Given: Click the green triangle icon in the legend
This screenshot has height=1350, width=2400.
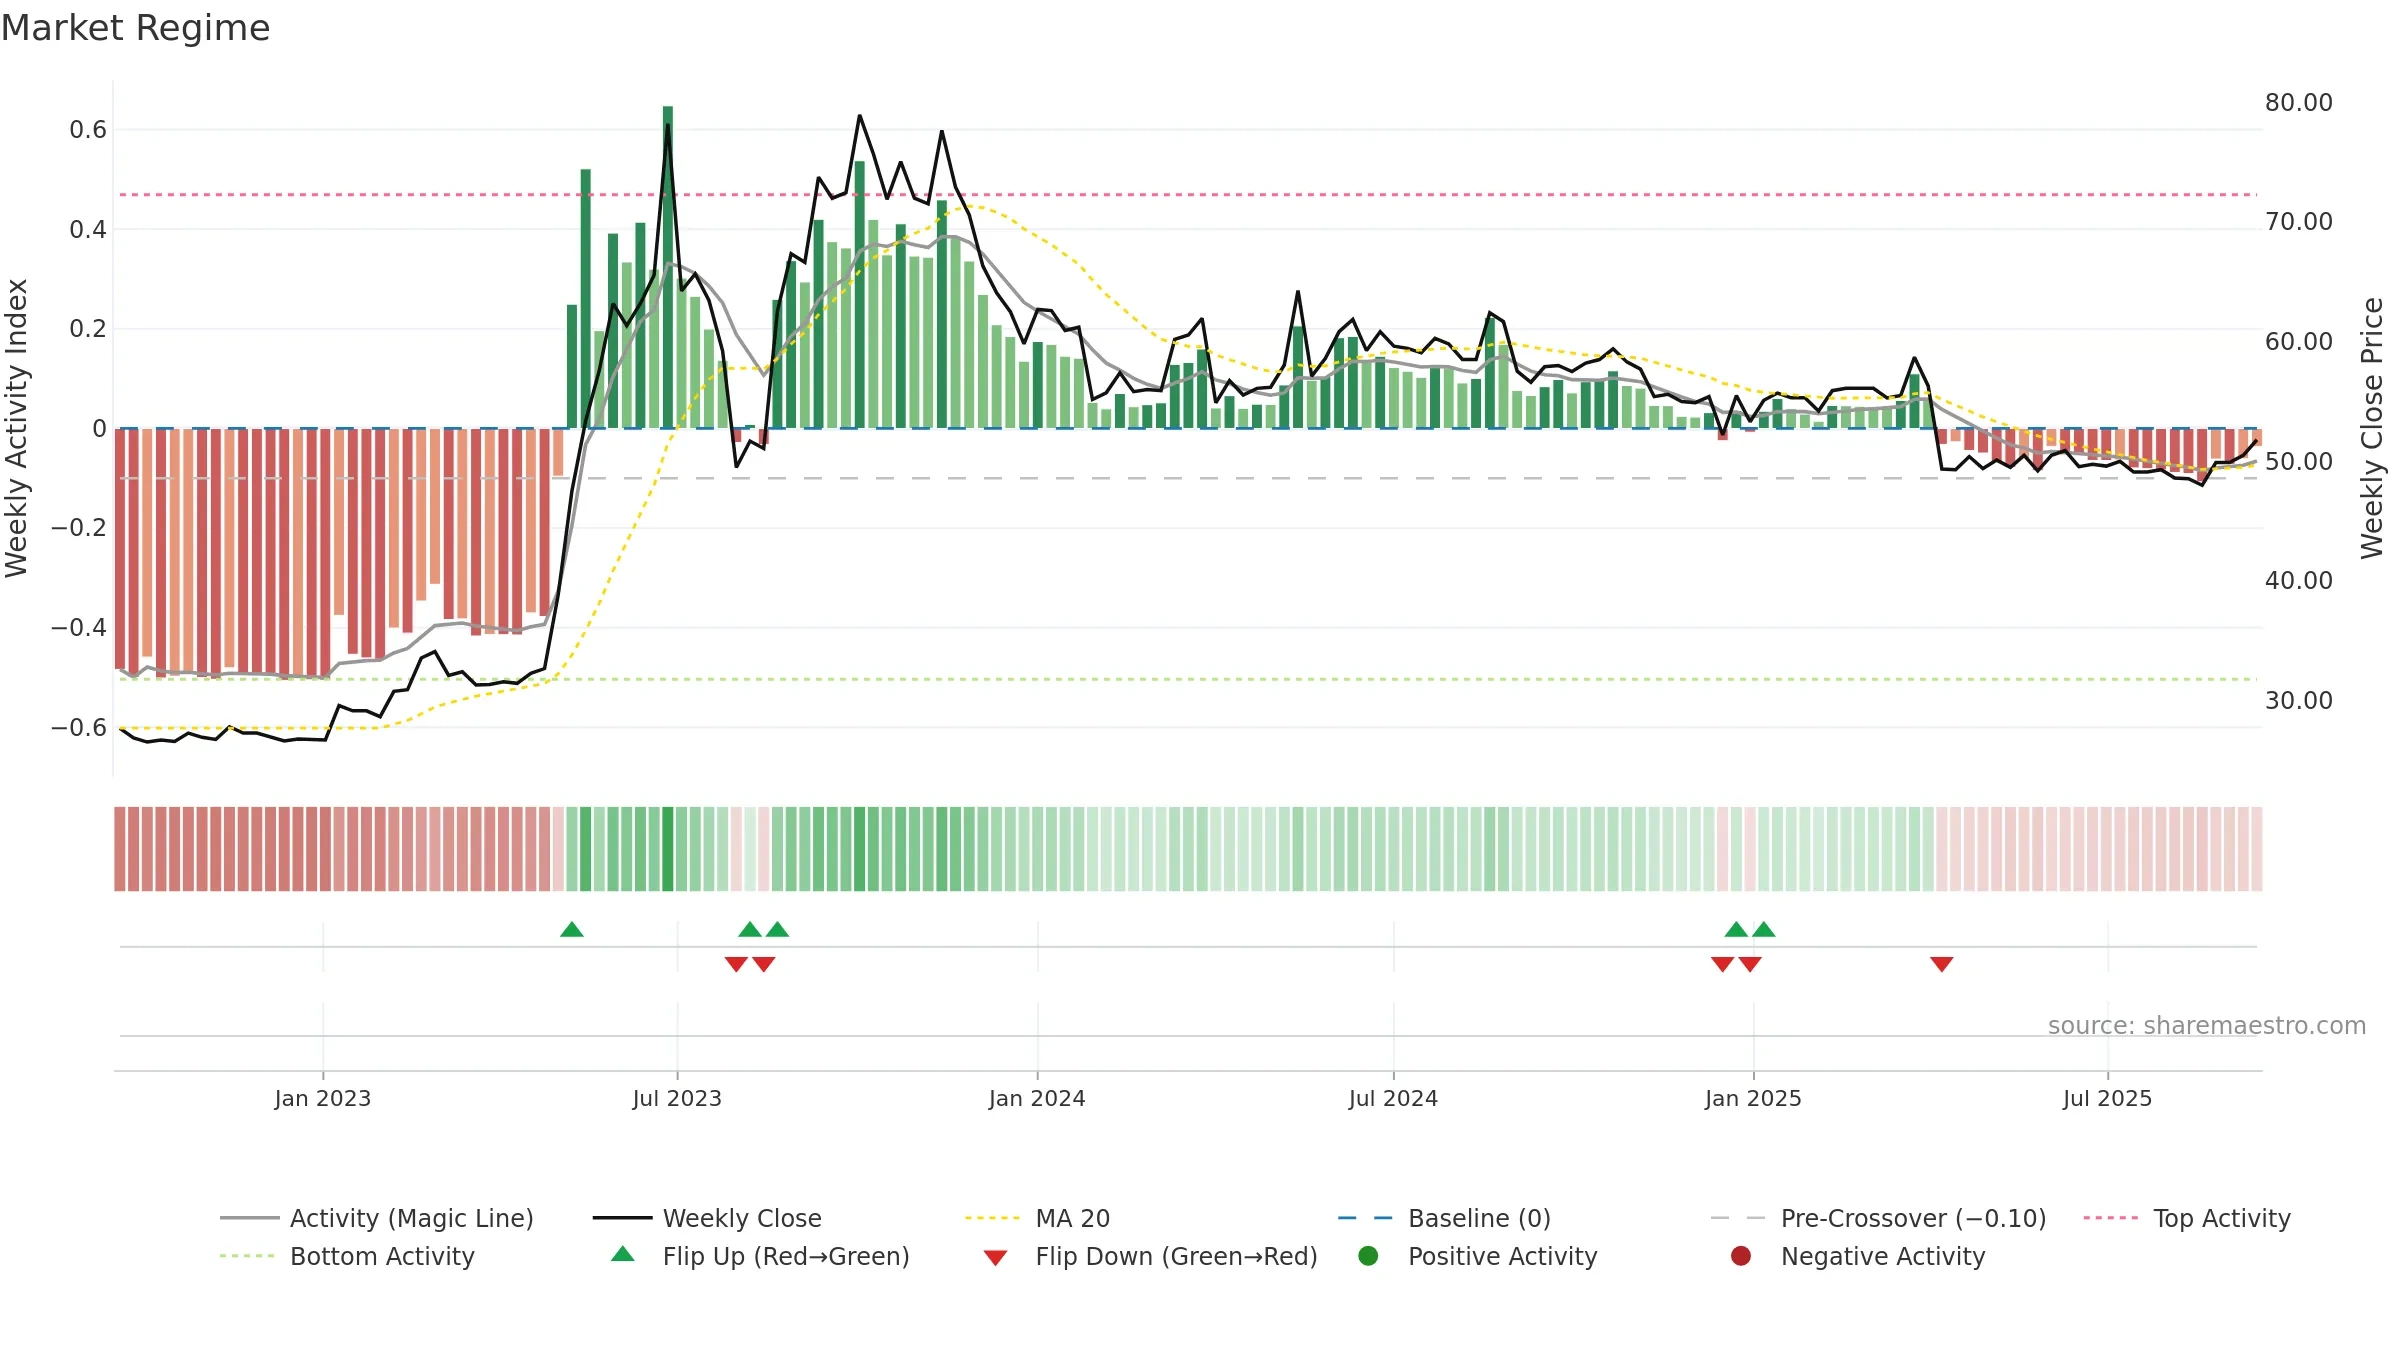Looking at the screenshot, I should tap(623, 1254).
